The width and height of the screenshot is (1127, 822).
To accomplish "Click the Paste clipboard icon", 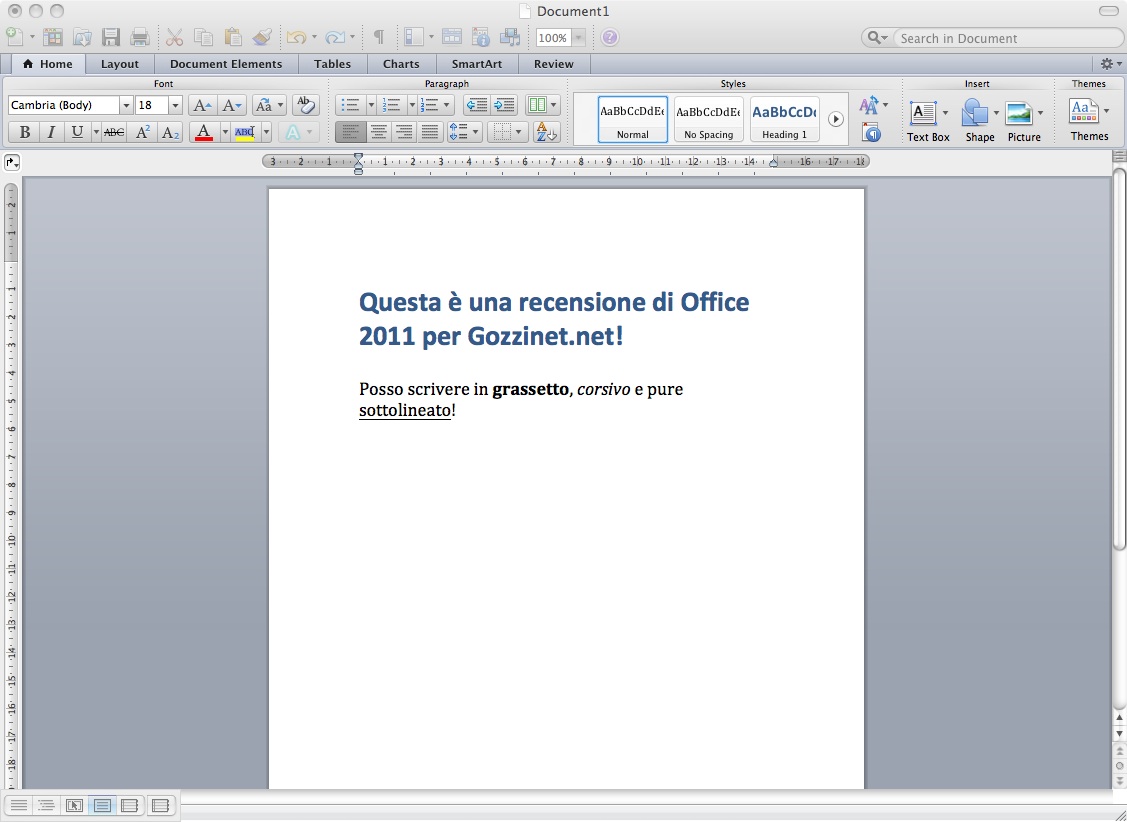I will (x=232, y=37).
